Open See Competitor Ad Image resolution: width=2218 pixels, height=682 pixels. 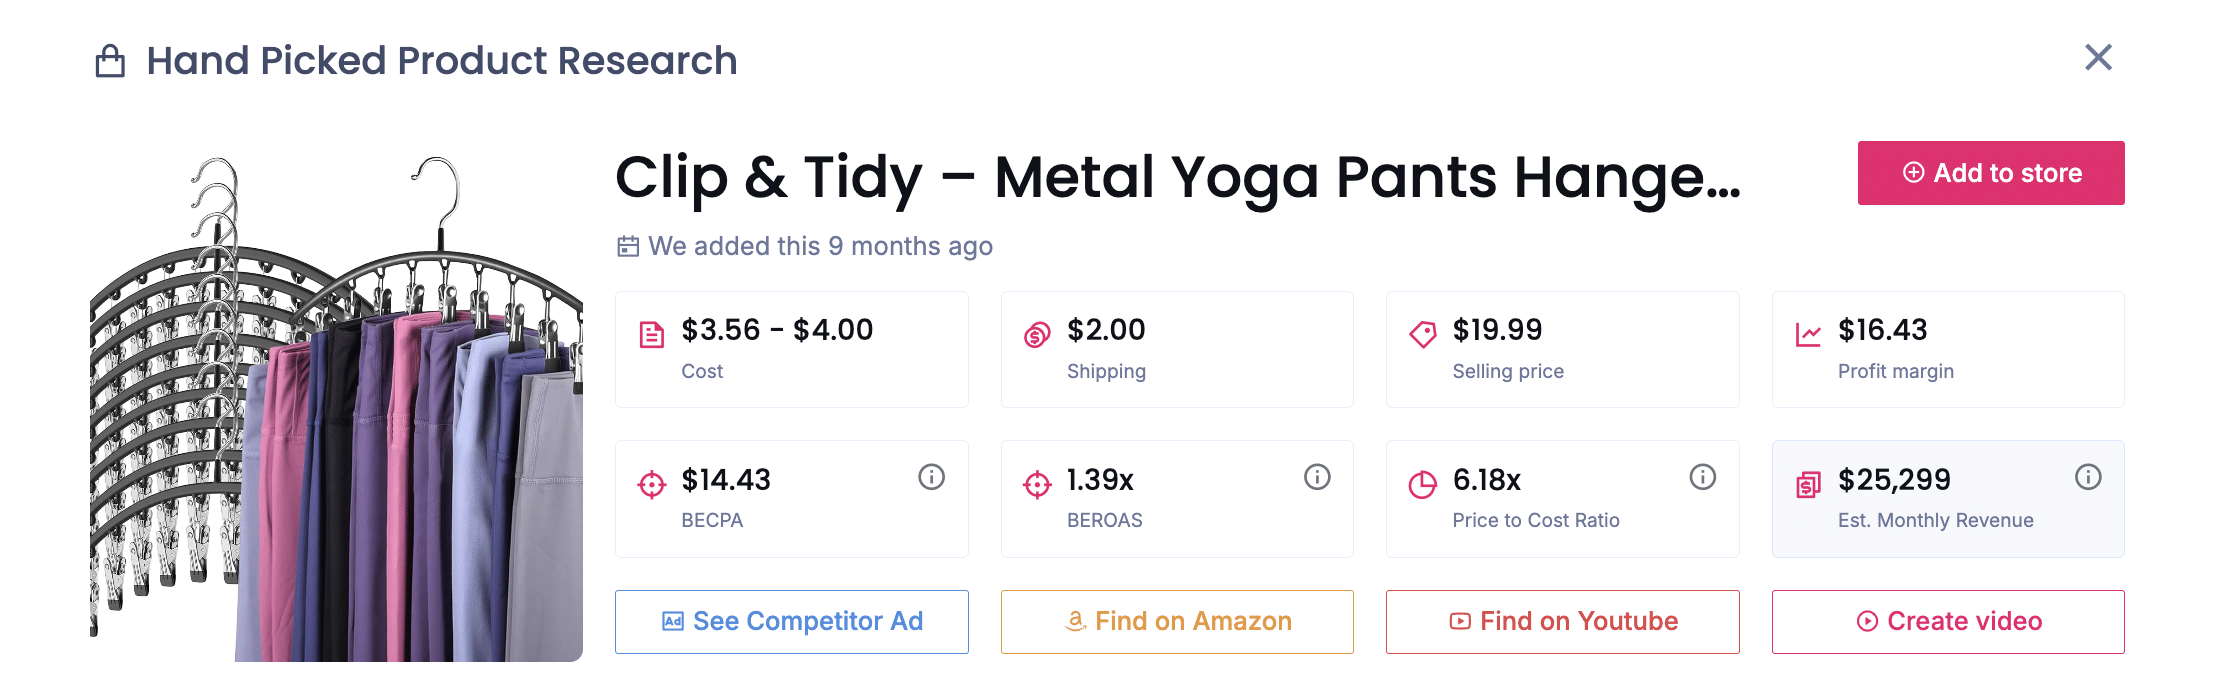[x=791, y=622]
